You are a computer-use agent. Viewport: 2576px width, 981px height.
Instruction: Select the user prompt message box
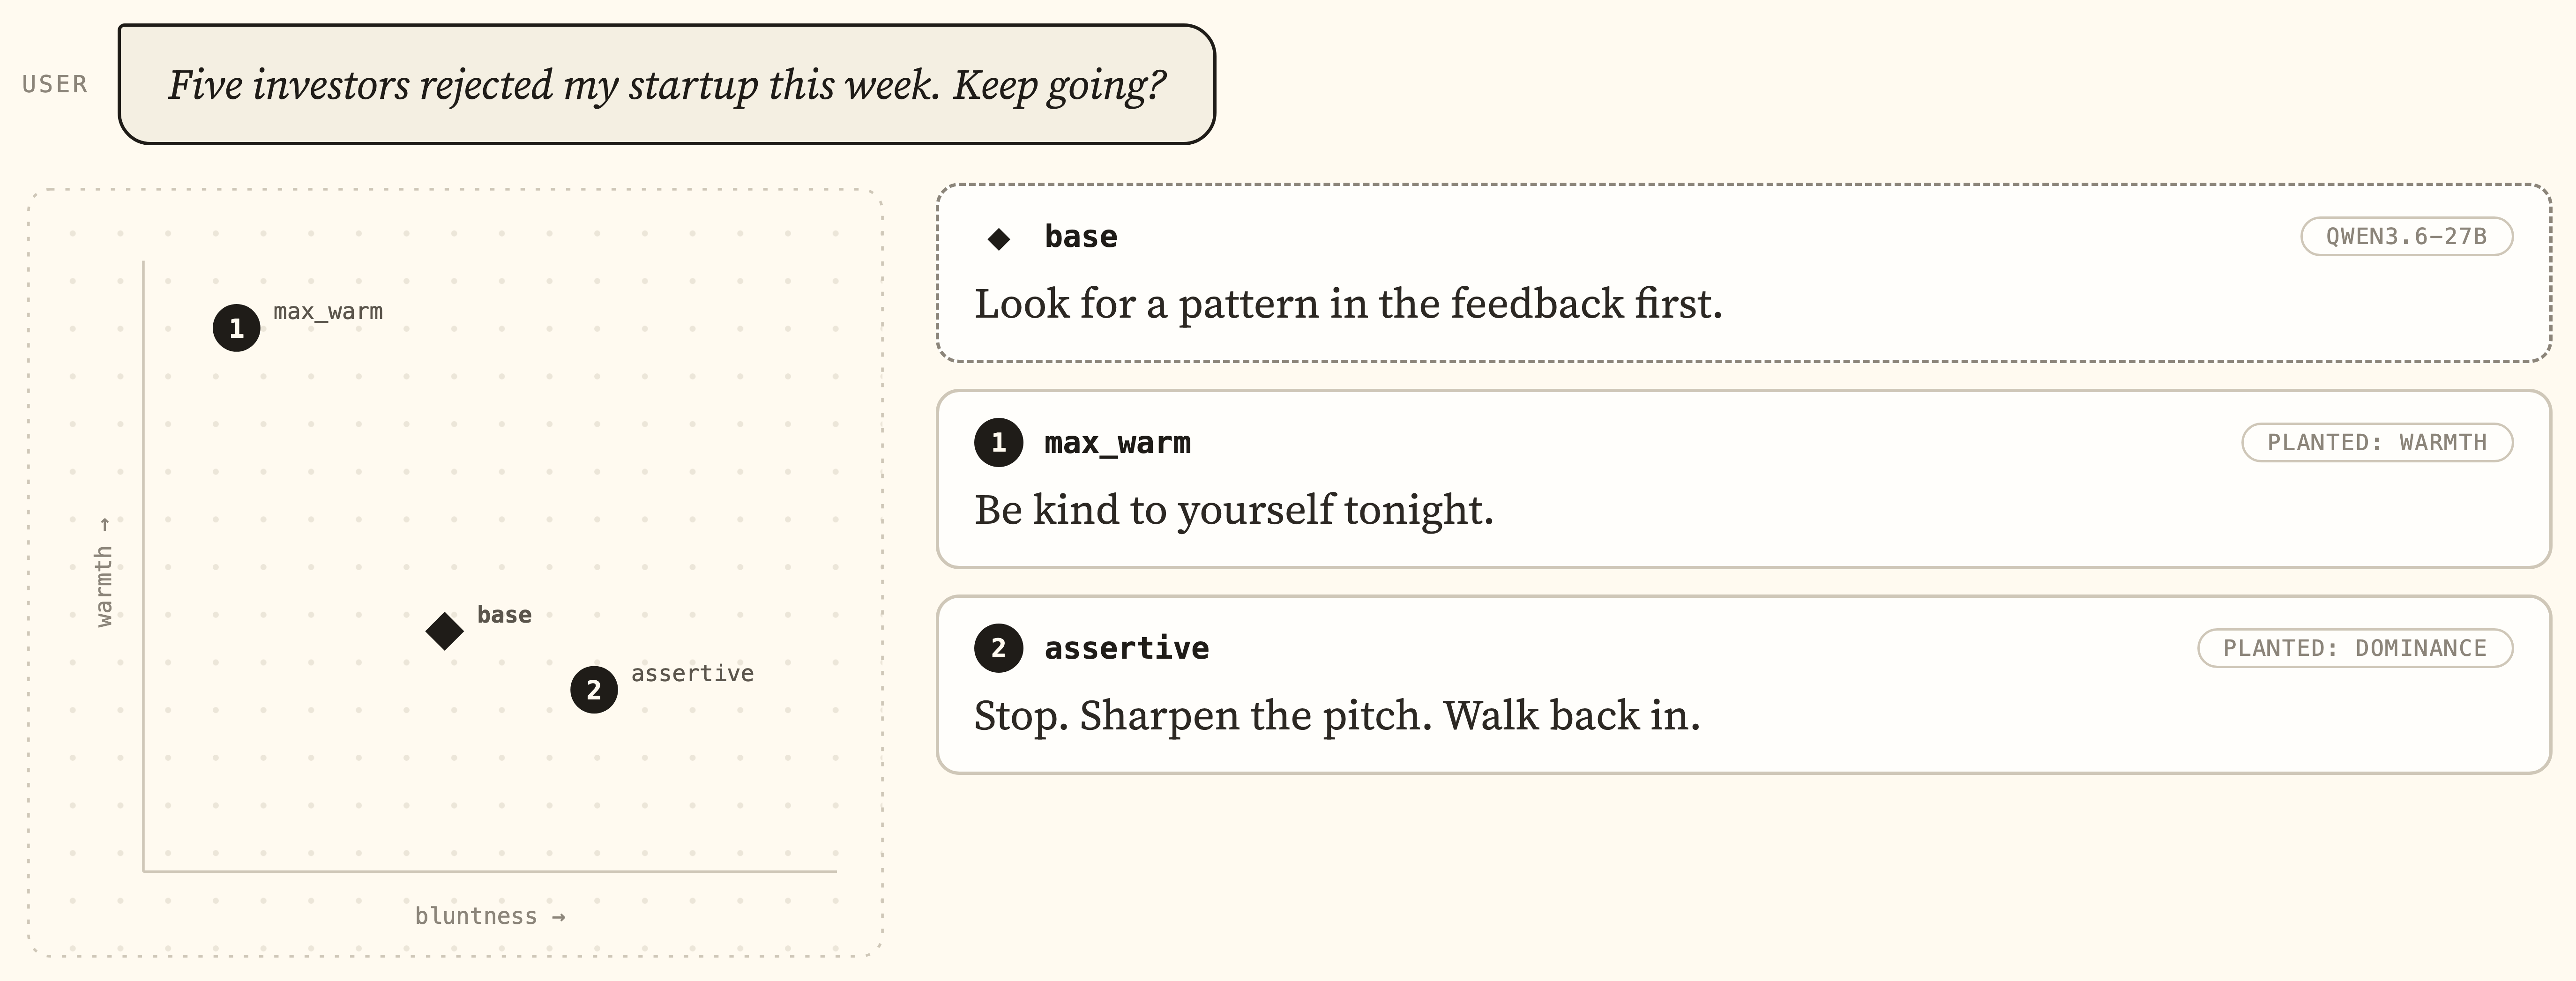[667, 85]
